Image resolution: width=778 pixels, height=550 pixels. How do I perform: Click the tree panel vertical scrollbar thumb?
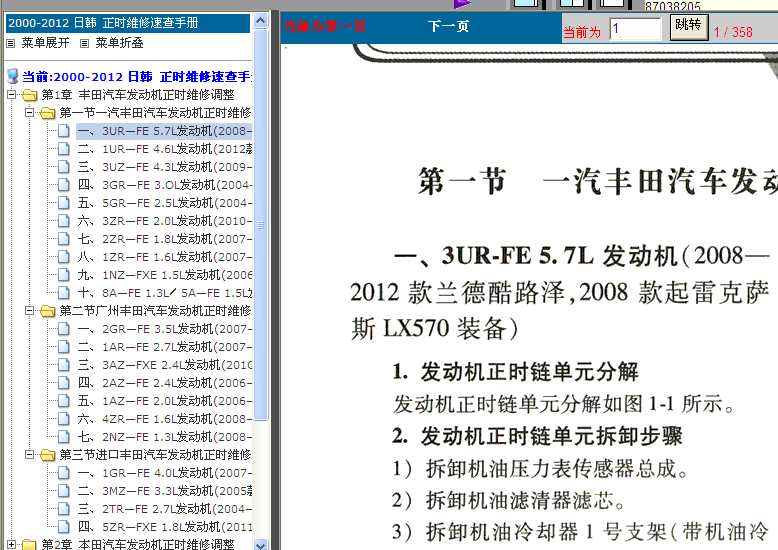[260, 225]
